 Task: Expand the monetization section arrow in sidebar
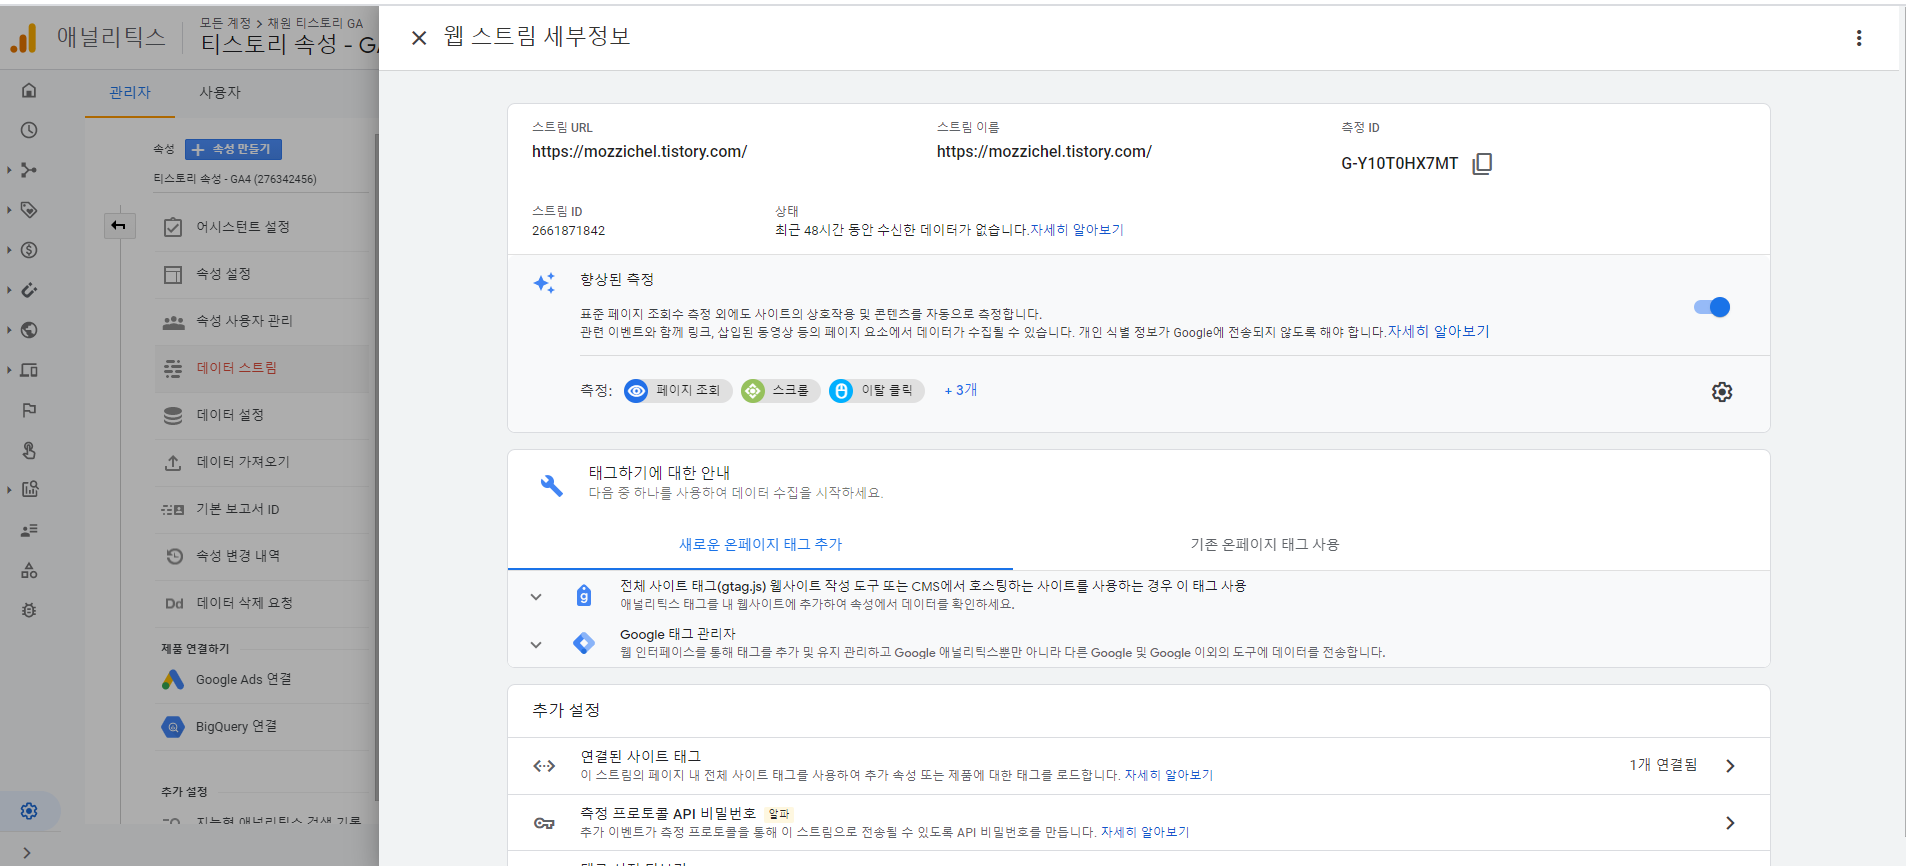coord(9,250)
